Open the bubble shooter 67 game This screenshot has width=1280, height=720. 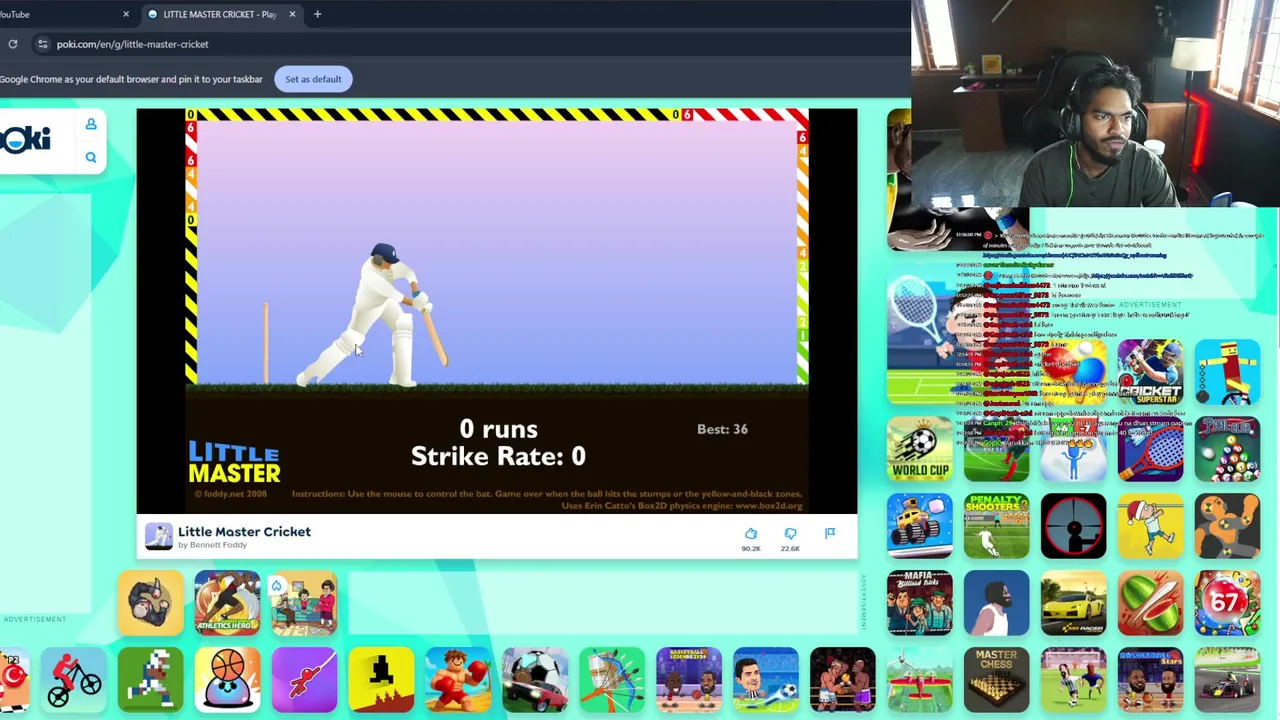point(1228,603)
